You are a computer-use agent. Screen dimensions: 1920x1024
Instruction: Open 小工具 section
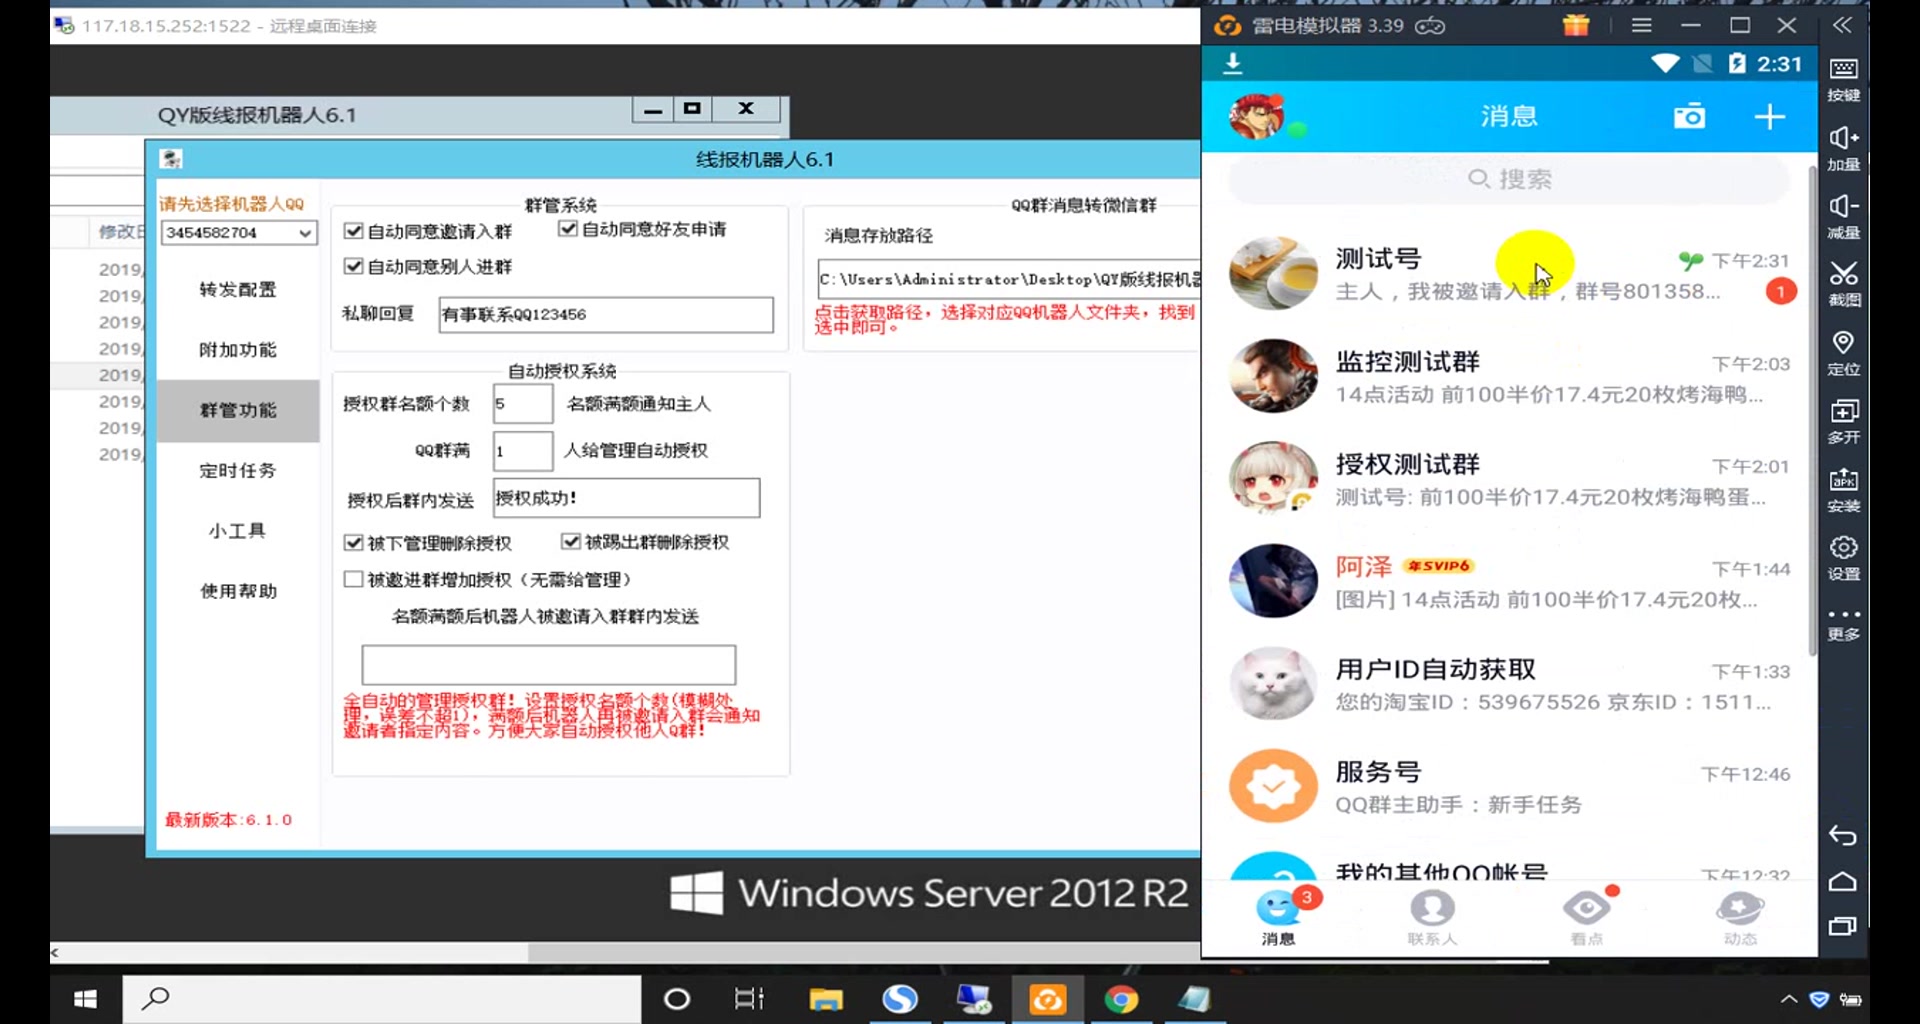[238, 530]
